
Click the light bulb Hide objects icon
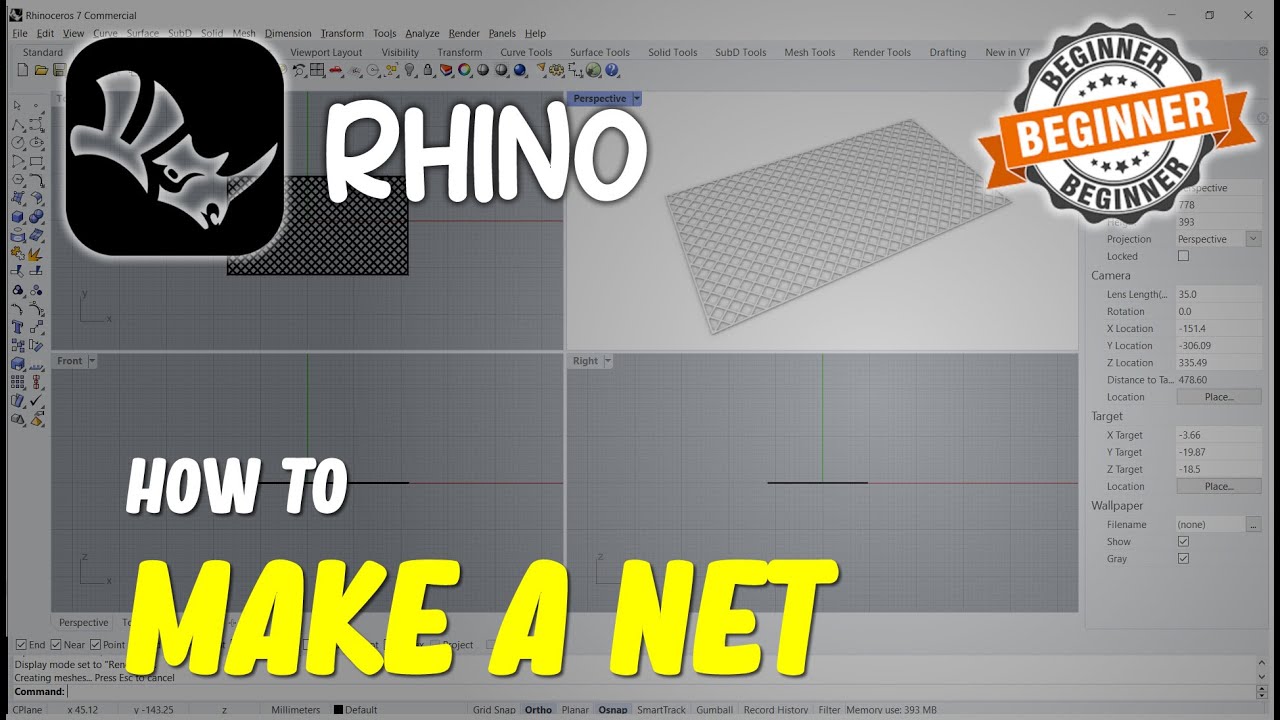[x=410, y=70]
